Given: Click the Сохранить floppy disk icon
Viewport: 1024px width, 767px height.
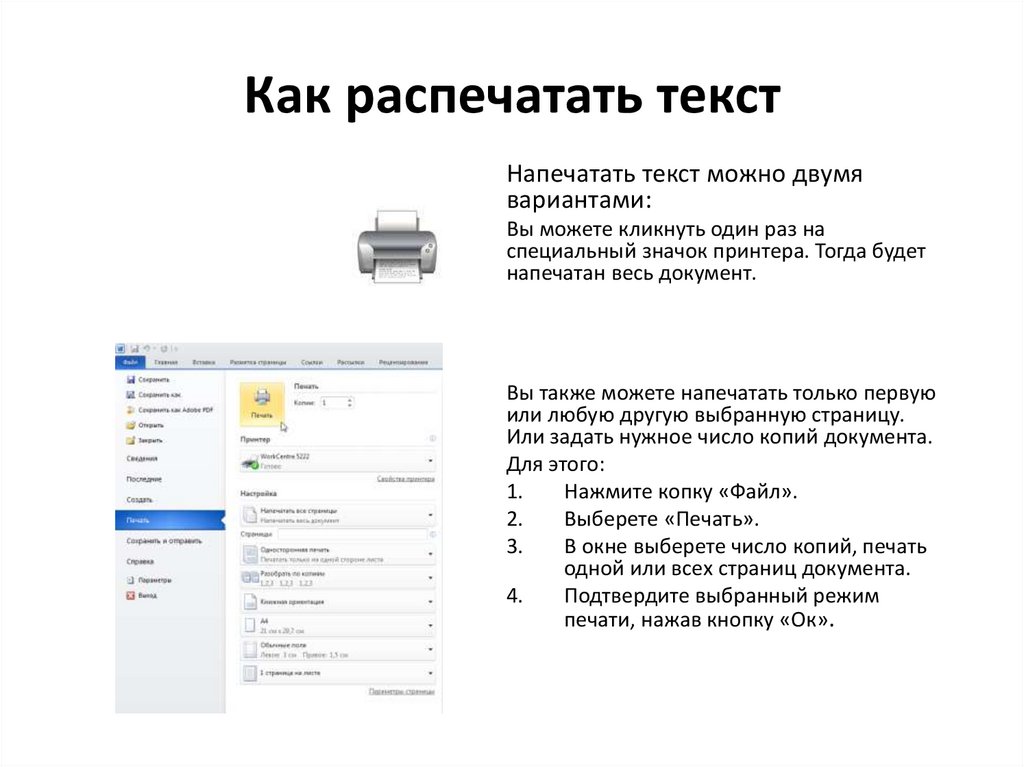Looking at the screenshot, I should tap(131, 380).
